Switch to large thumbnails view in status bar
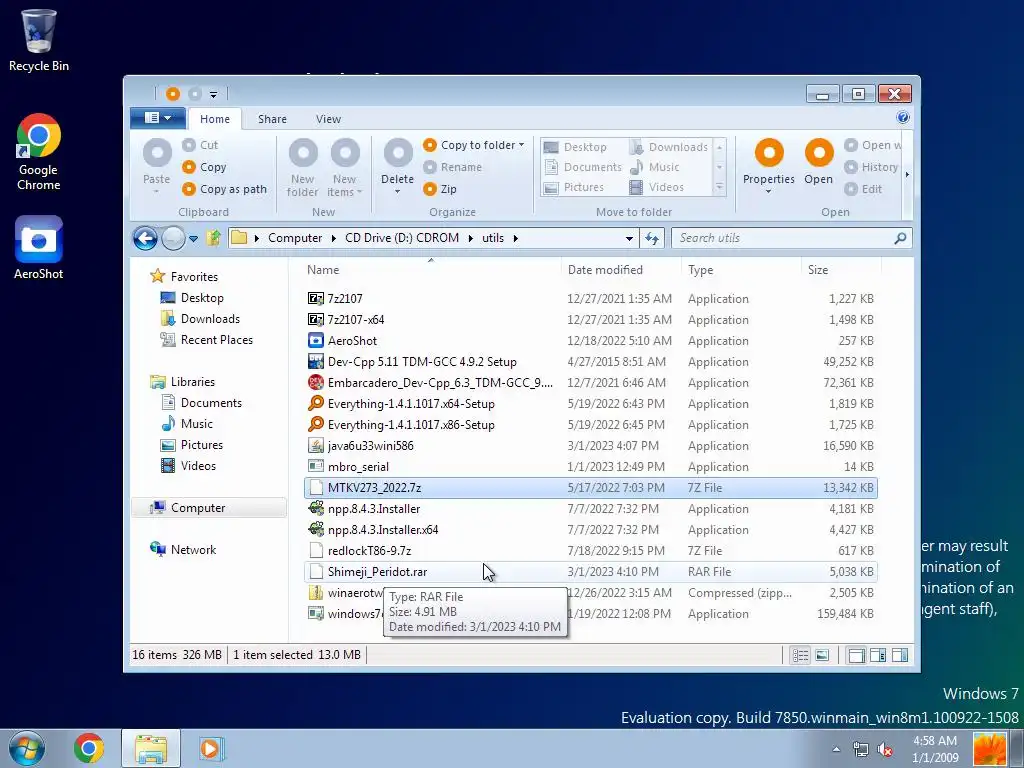Screen dimensions: 1024x768 (x=822, y=655)
